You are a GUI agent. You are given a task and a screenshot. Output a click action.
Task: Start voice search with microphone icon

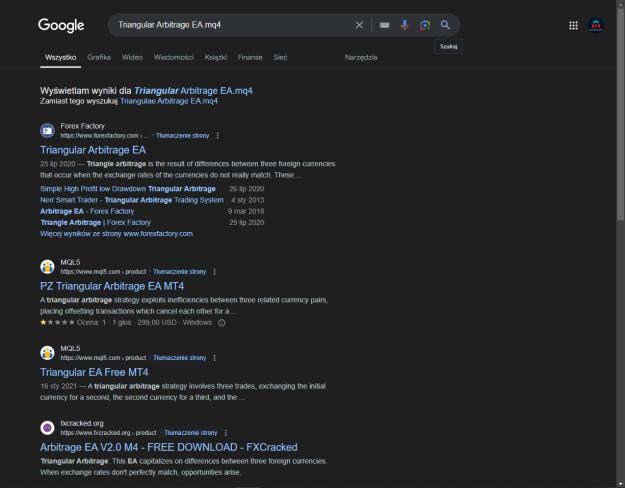404,25
